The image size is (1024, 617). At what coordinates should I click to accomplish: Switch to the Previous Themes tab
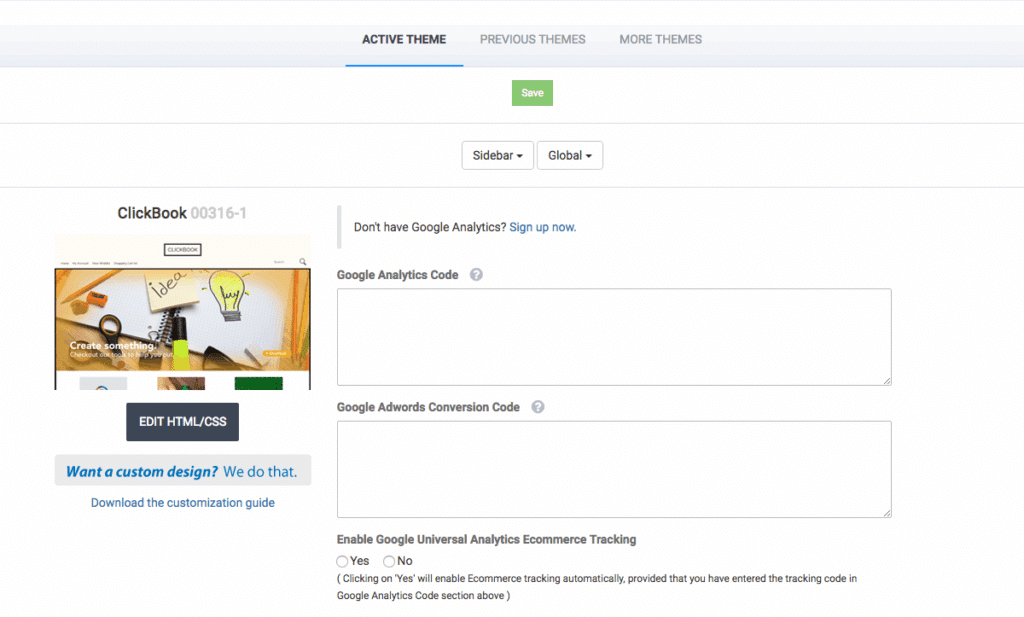tap(532, 40)
